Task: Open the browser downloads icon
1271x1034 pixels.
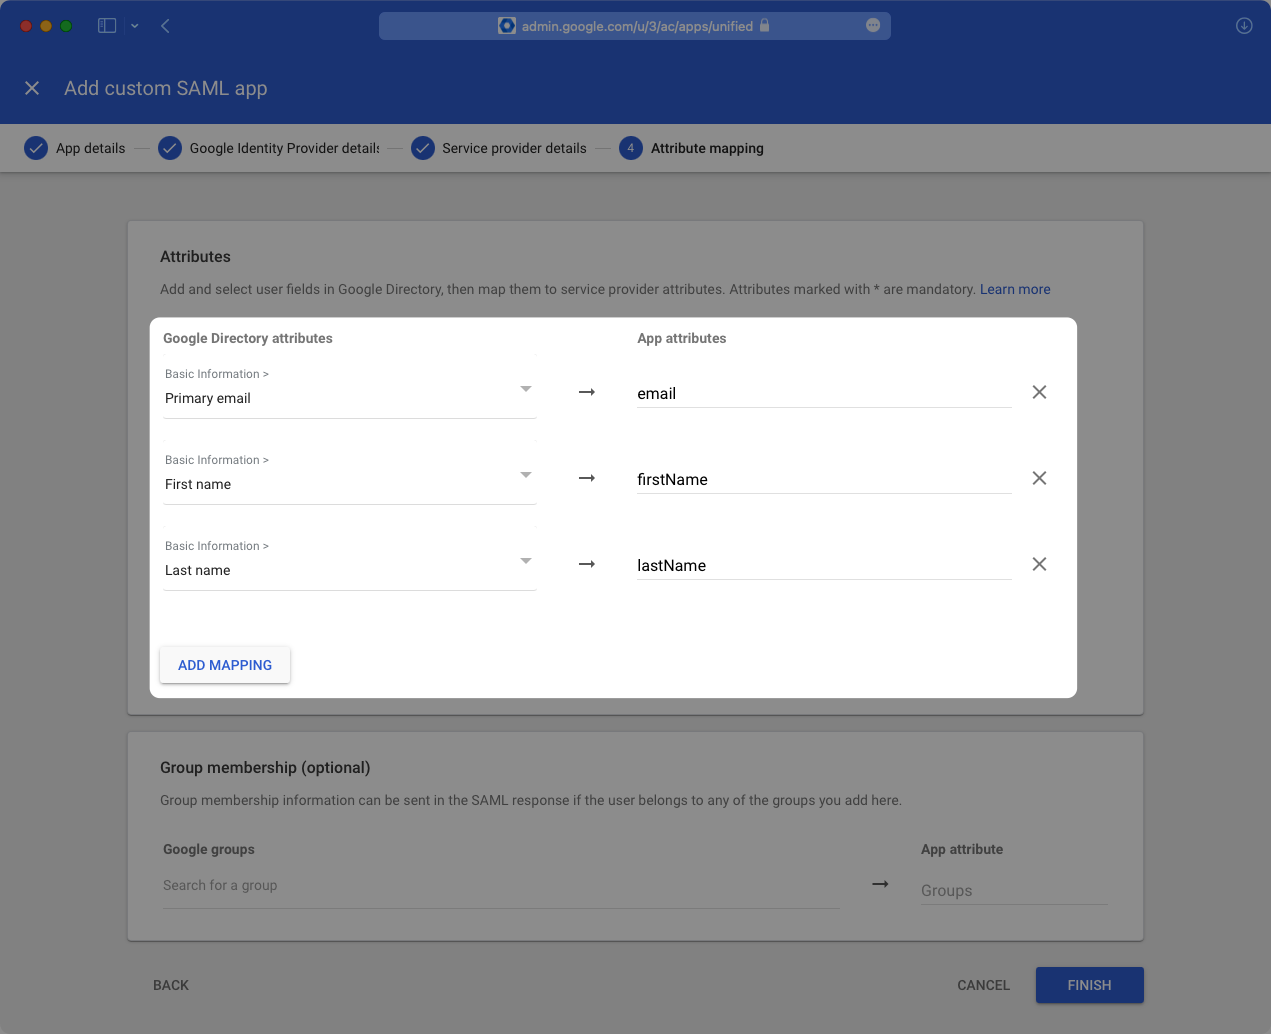Action: pyautogui.click(x=1243, y=26)
